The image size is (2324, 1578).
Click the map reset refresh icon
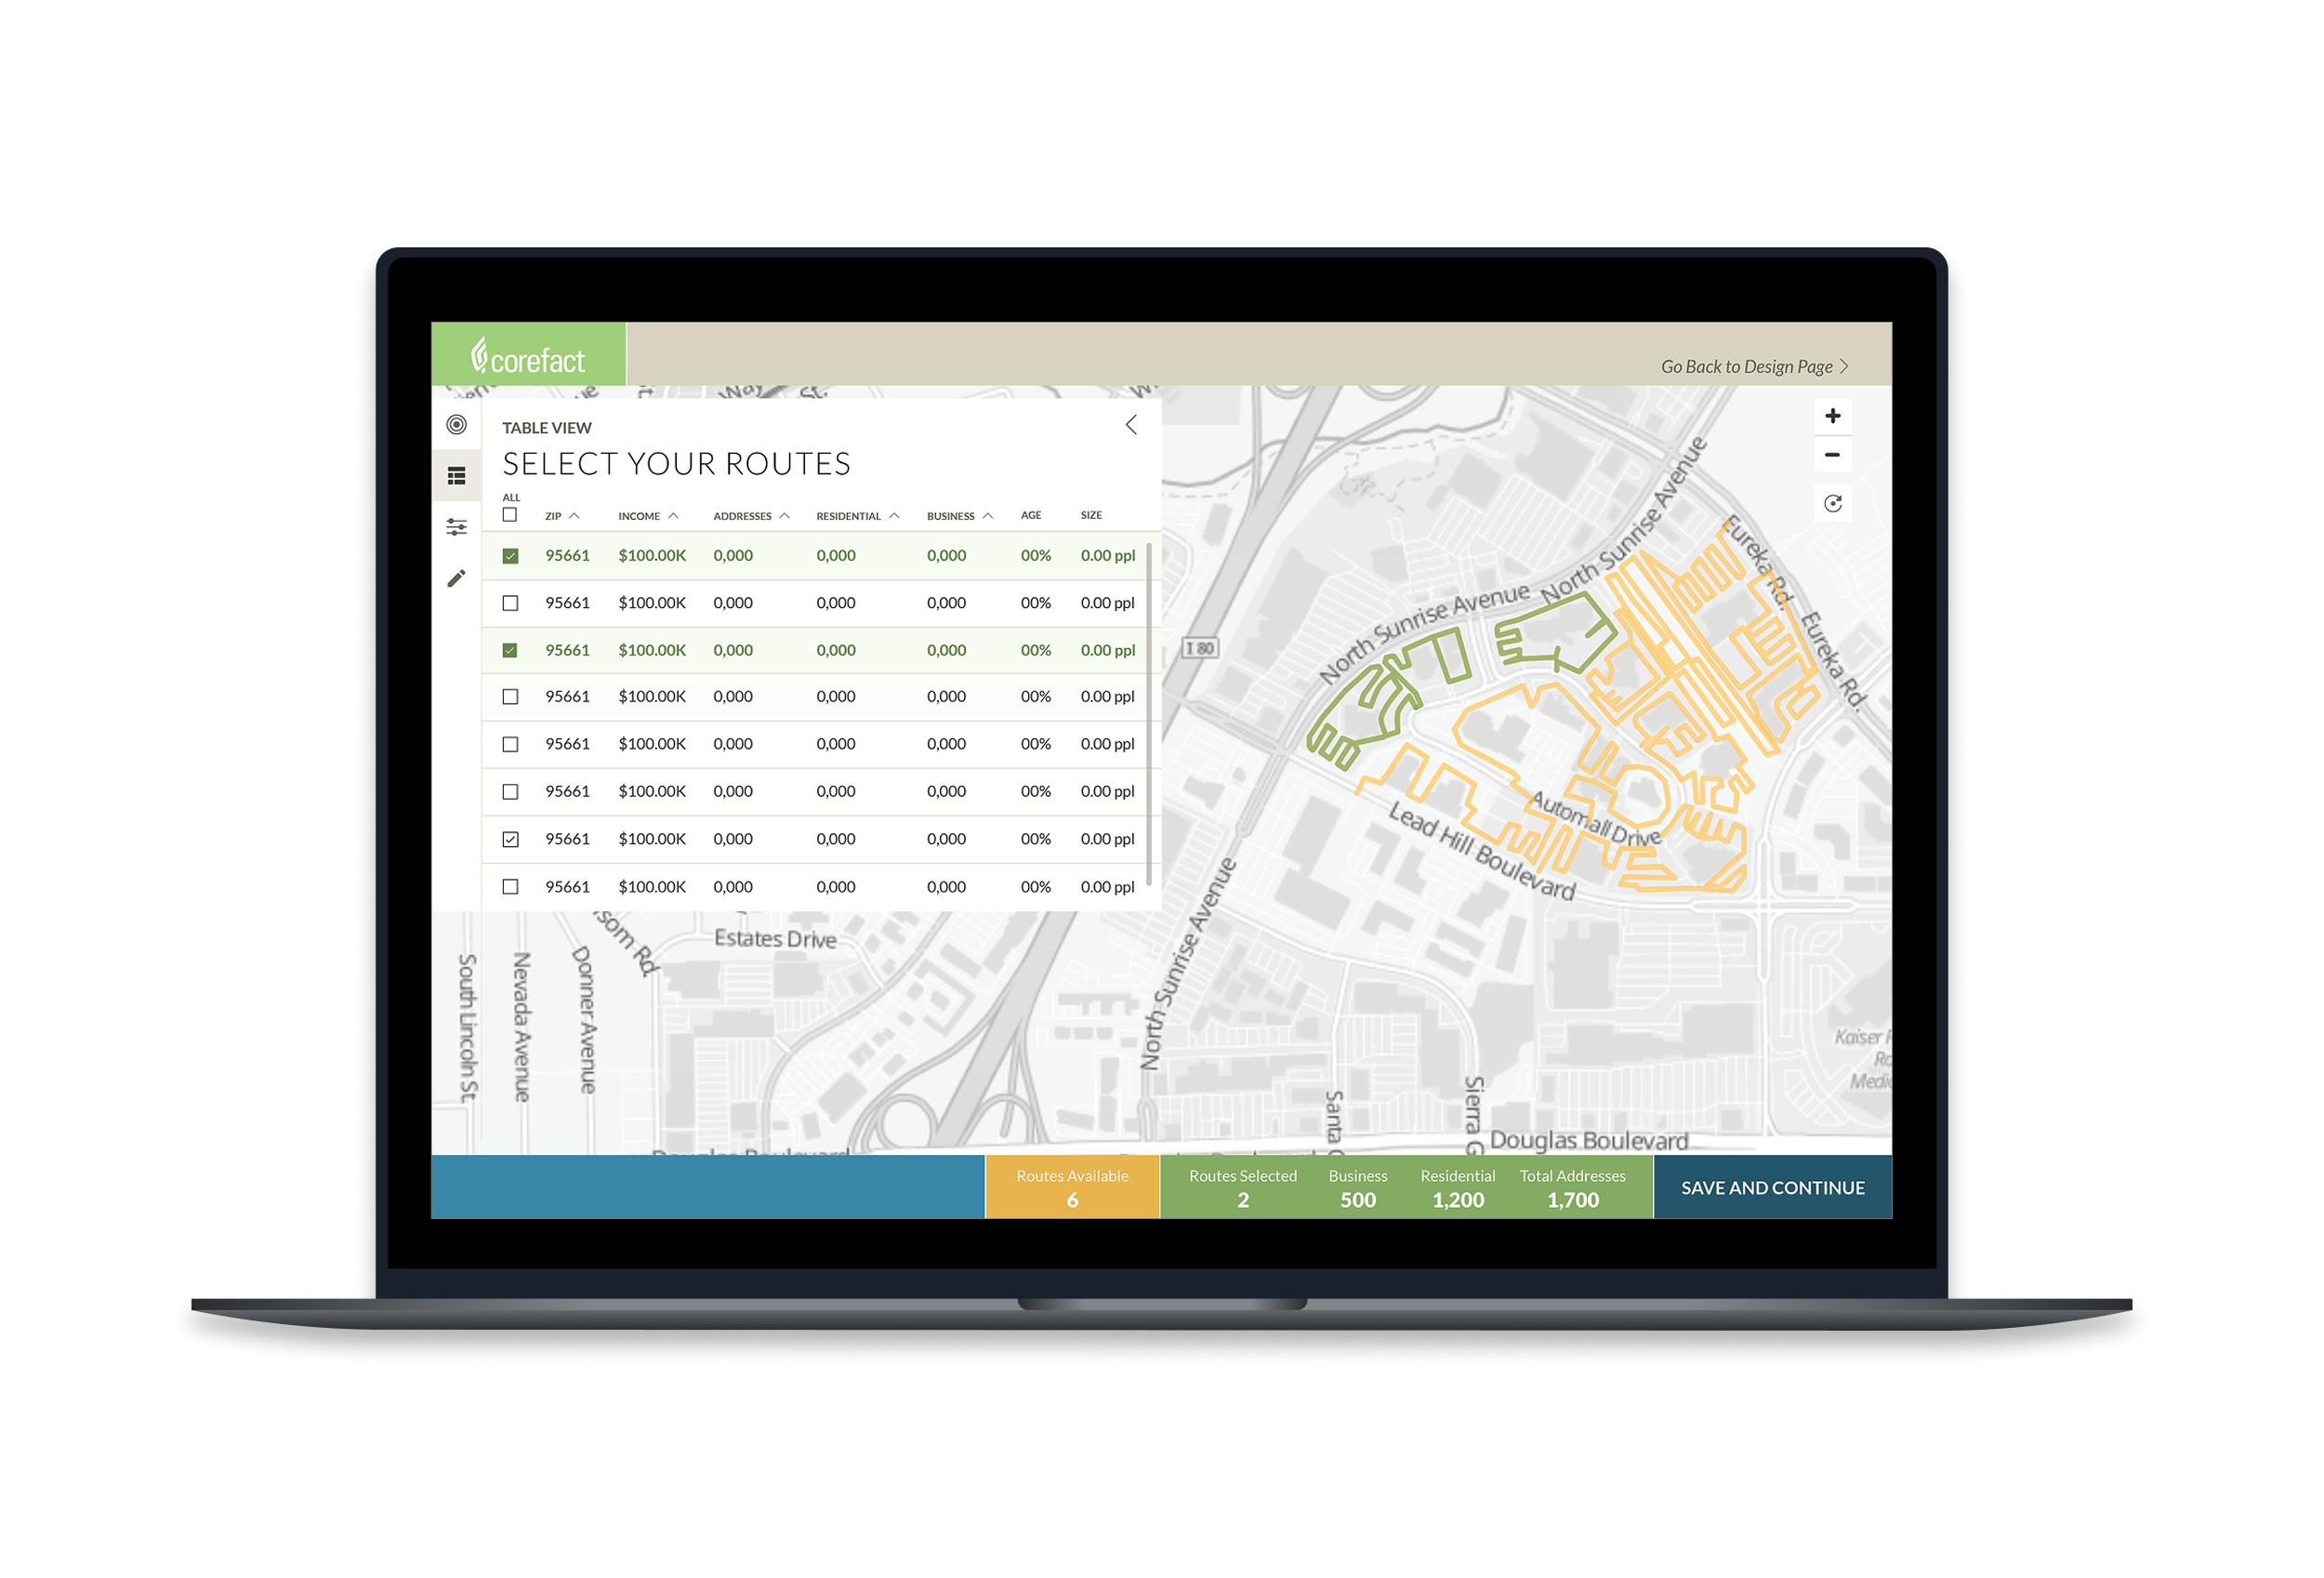(x=1832, y=504)
